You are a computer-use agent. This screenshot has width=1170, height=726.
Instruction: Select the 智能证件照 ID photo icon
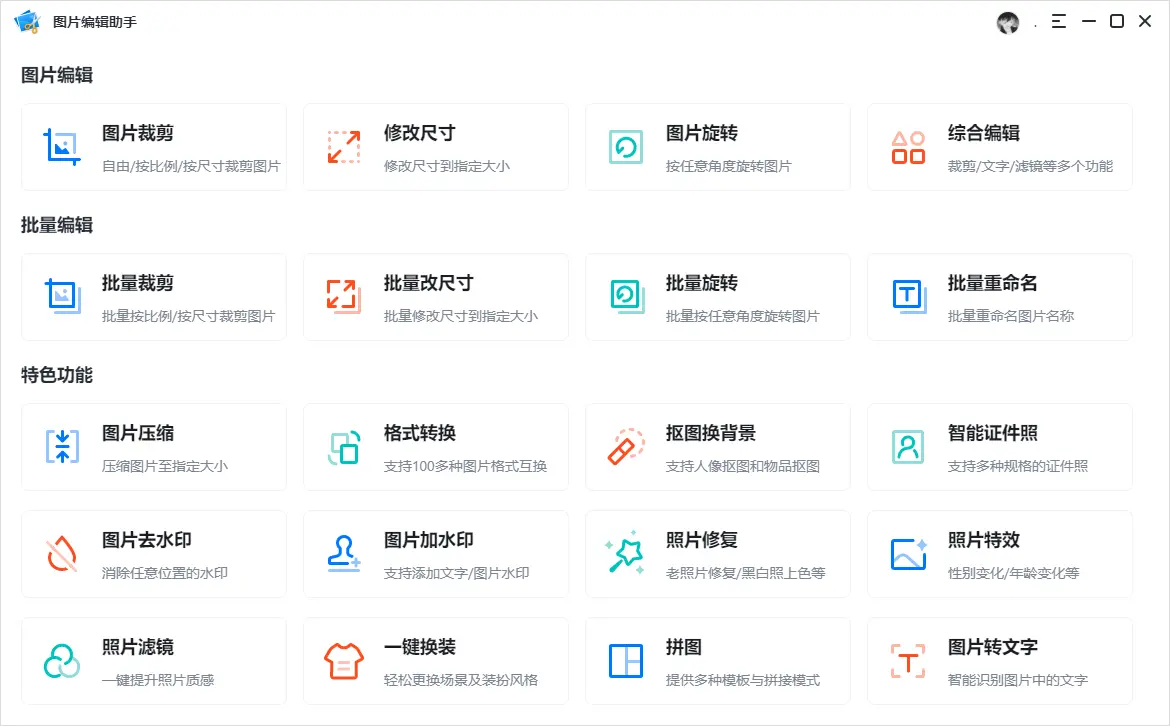pyautogui.click(x=908, y=447)
